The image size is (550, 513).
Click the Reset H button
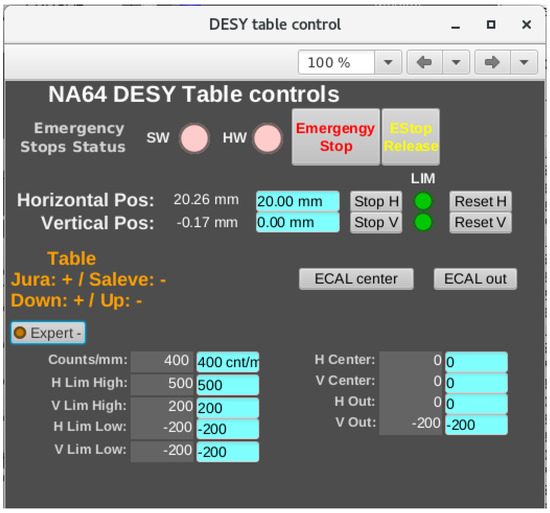tap(481, 201)
